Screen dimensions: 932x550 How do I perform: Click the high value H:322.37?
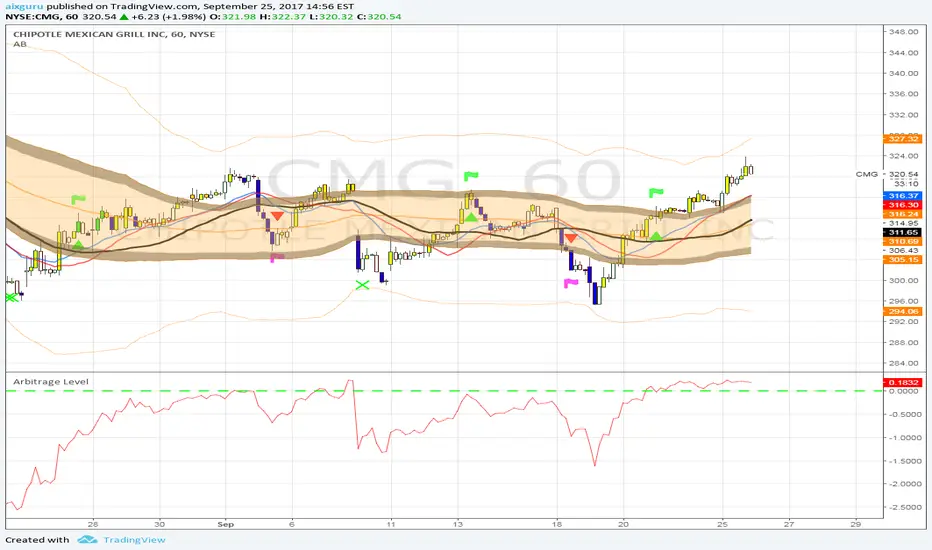(282, 17)
